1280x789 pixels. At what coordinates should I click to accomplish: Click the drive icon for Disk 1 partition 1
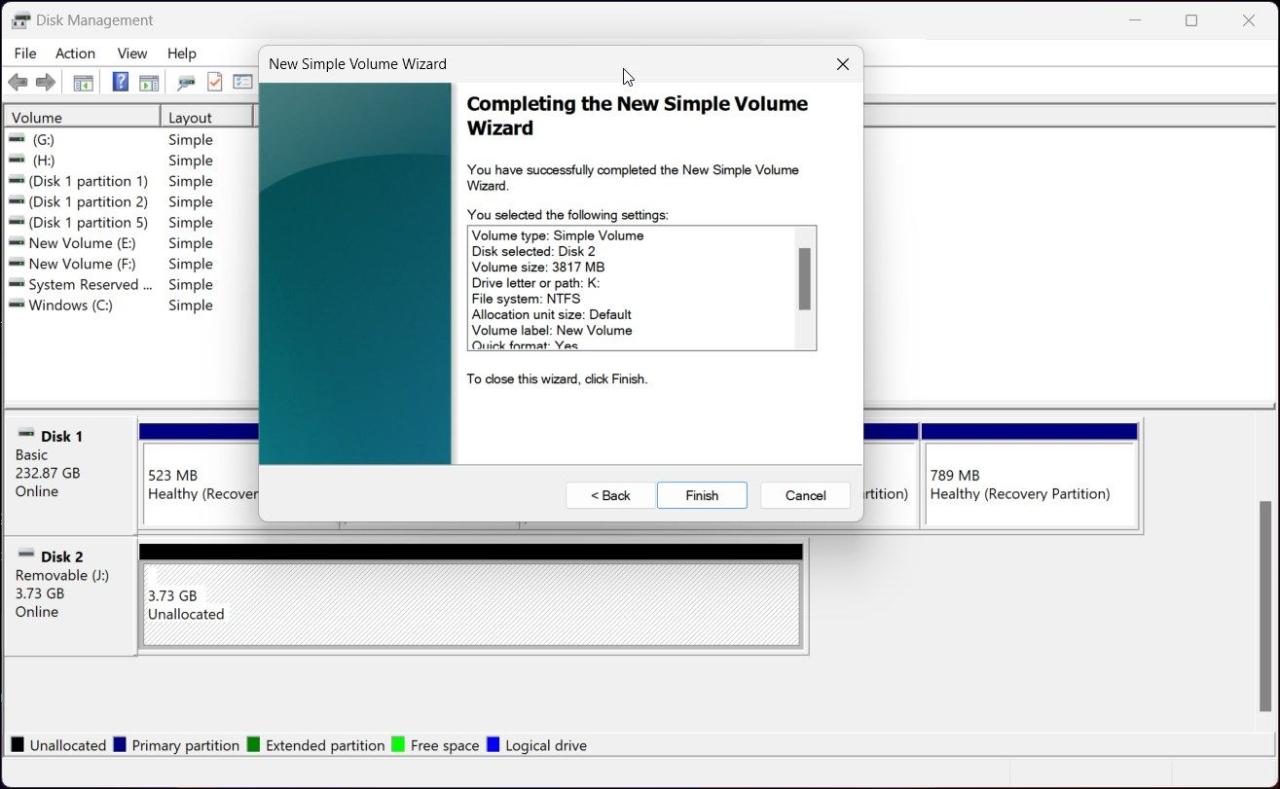(x=17, y=180)
